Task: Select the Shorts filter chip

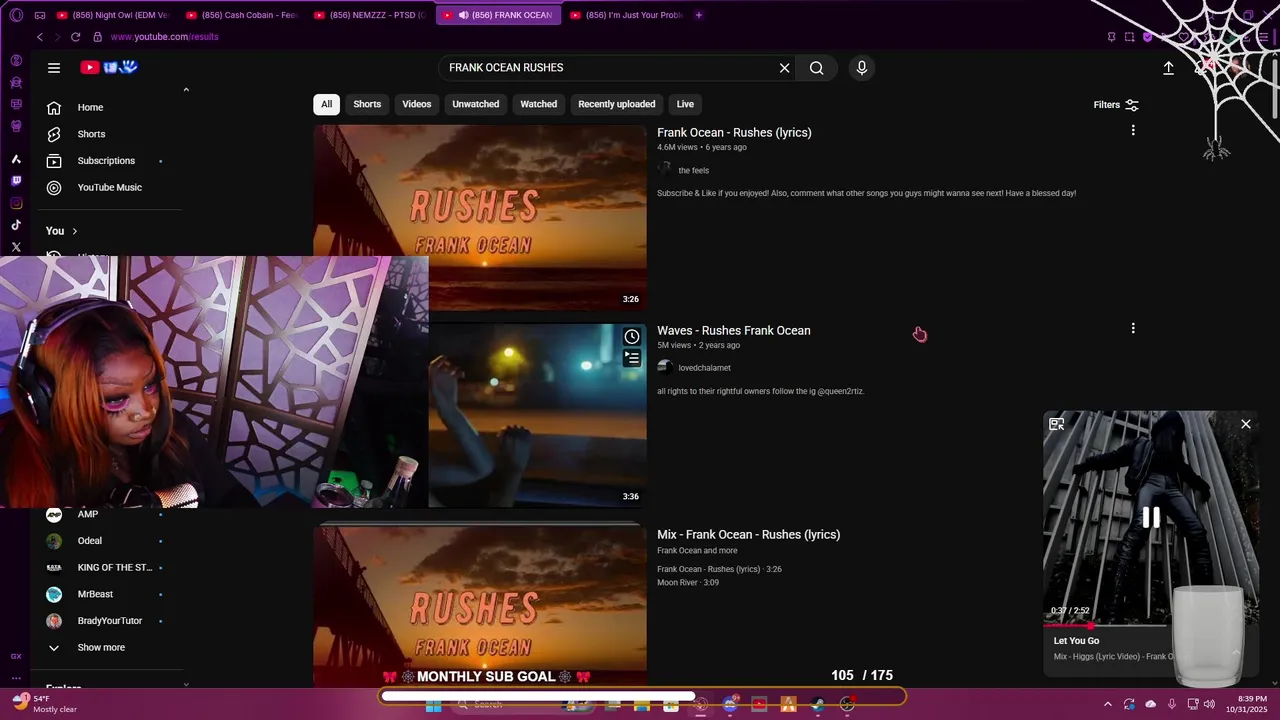Action: click(x=367, y=104)
